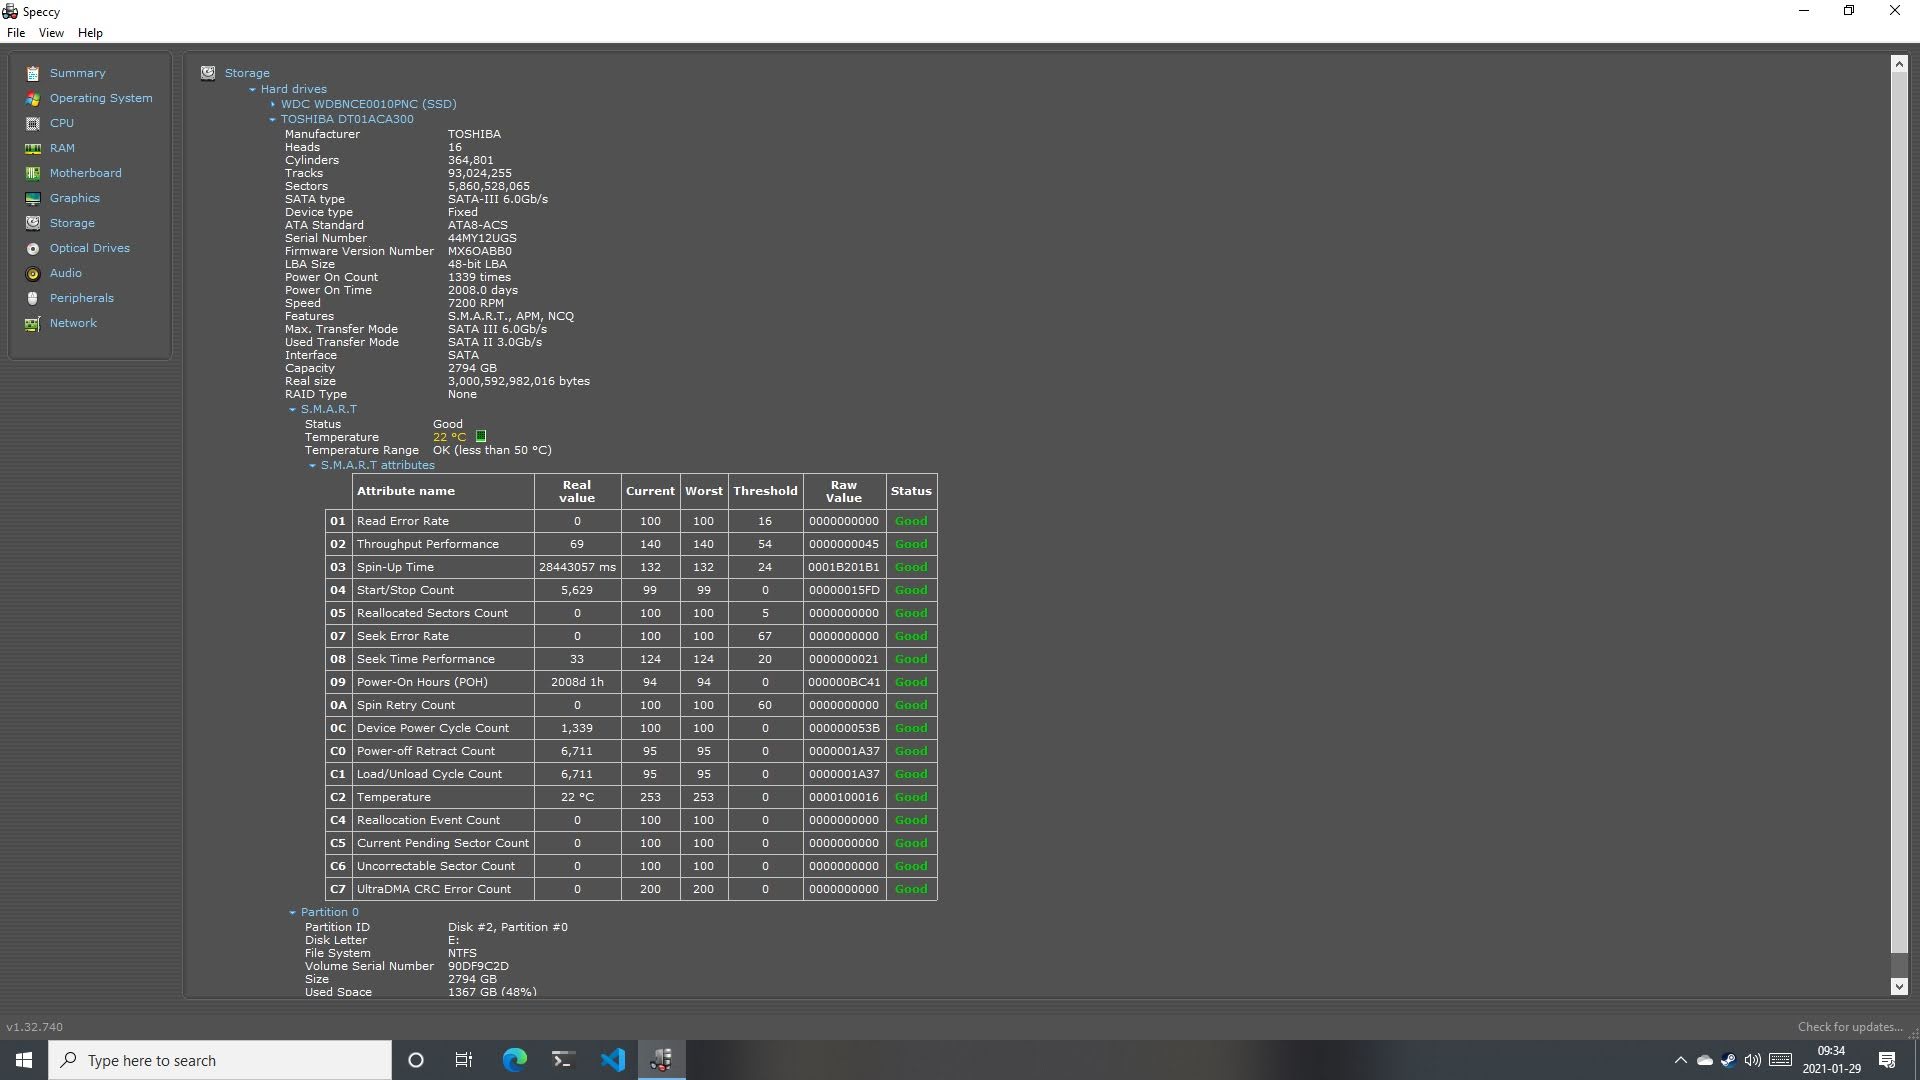This screenshot has width=1920, height=1080.
Task: Click the Check for updates link
Action: coord(1849,1027)
